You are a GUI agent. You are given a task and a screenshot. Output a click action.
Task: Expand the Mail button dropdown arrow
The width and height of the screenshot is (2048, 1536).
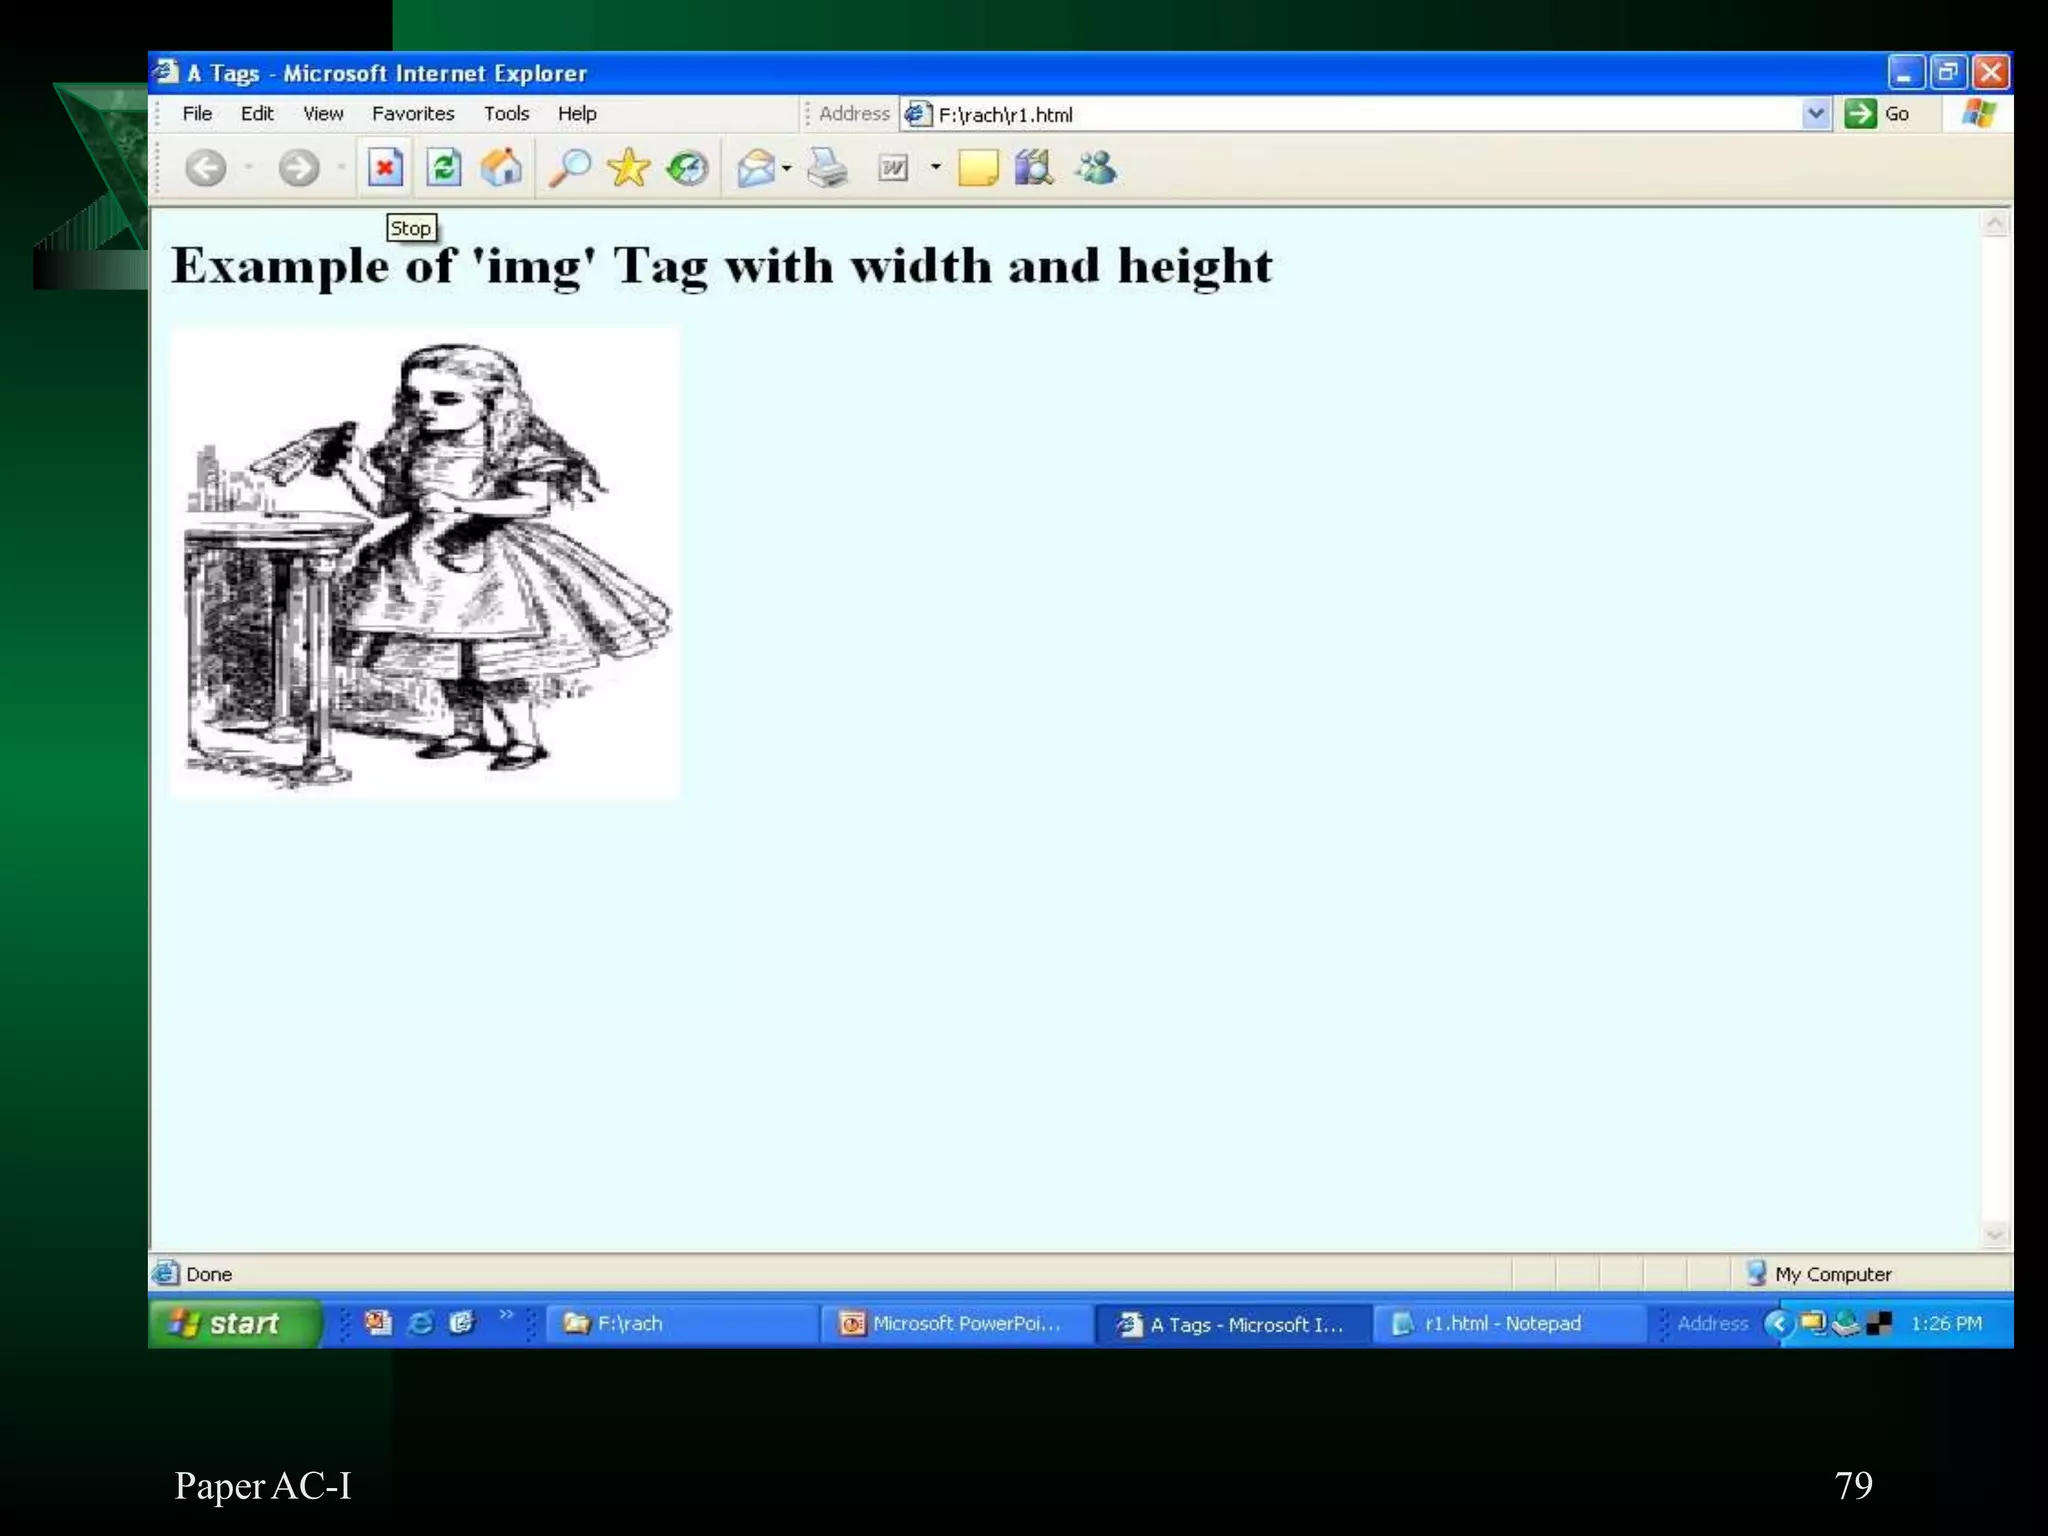(787, 168)
